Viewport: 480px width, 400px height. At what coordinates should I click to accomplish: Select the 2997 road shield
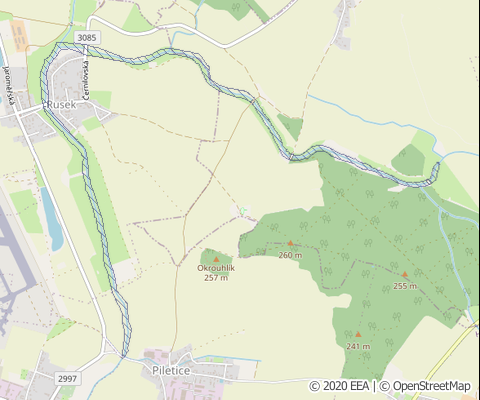[67, 379]
